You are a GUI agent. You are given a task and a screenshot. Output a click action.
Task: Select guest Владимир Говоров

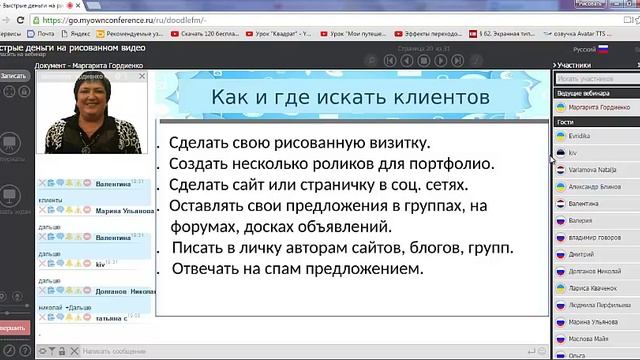click(597, 237)
